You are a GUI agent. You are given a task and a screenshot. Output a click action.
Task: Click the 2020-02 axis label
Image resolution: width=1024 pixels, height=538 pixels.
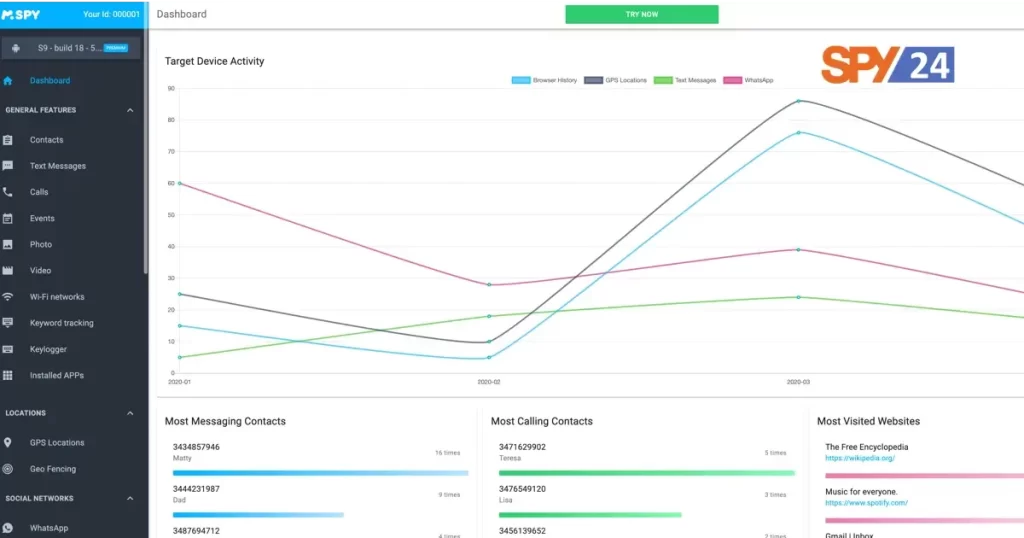(488, 382)
